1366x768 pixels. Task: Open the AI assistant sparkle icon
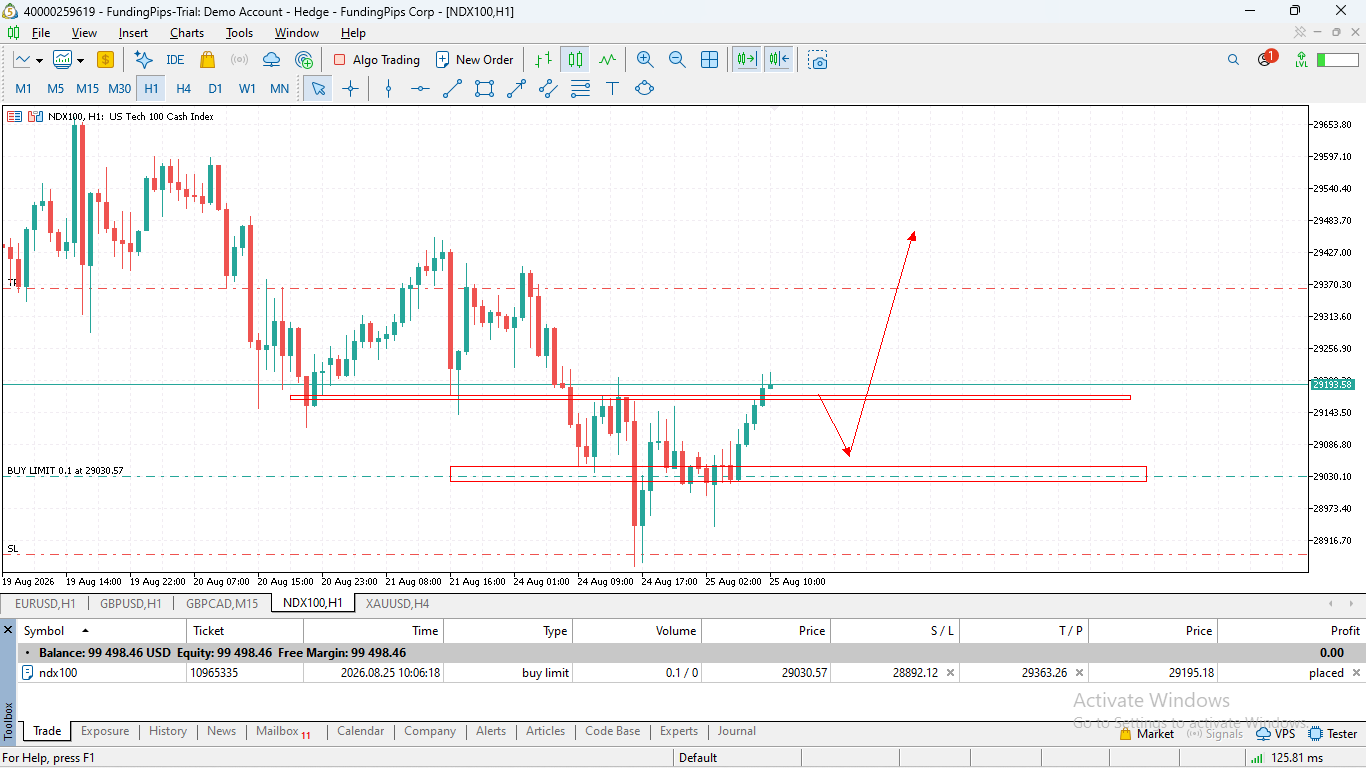pyautogui.click(x=143, y=60)
